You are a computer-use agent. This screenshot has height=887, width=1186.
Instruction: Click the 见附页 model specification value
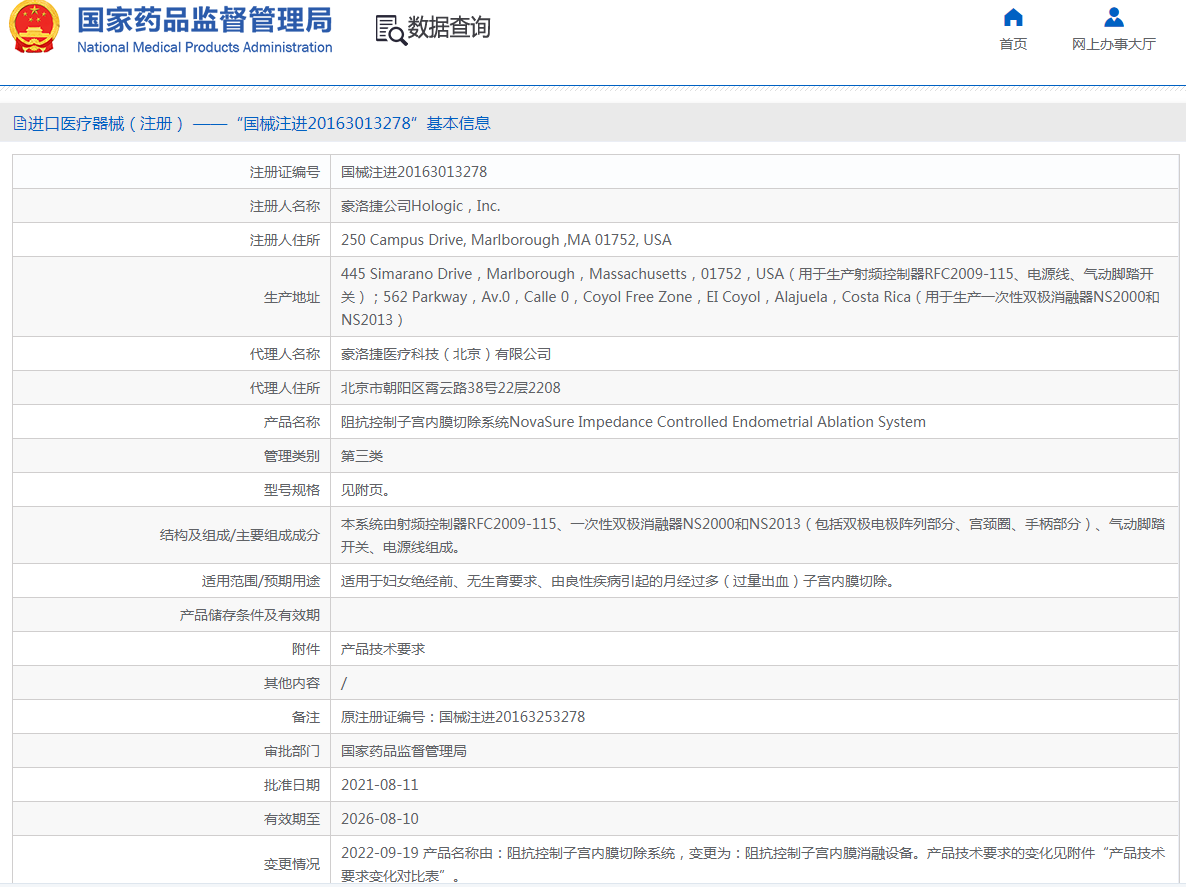click(x=365, y=490)
